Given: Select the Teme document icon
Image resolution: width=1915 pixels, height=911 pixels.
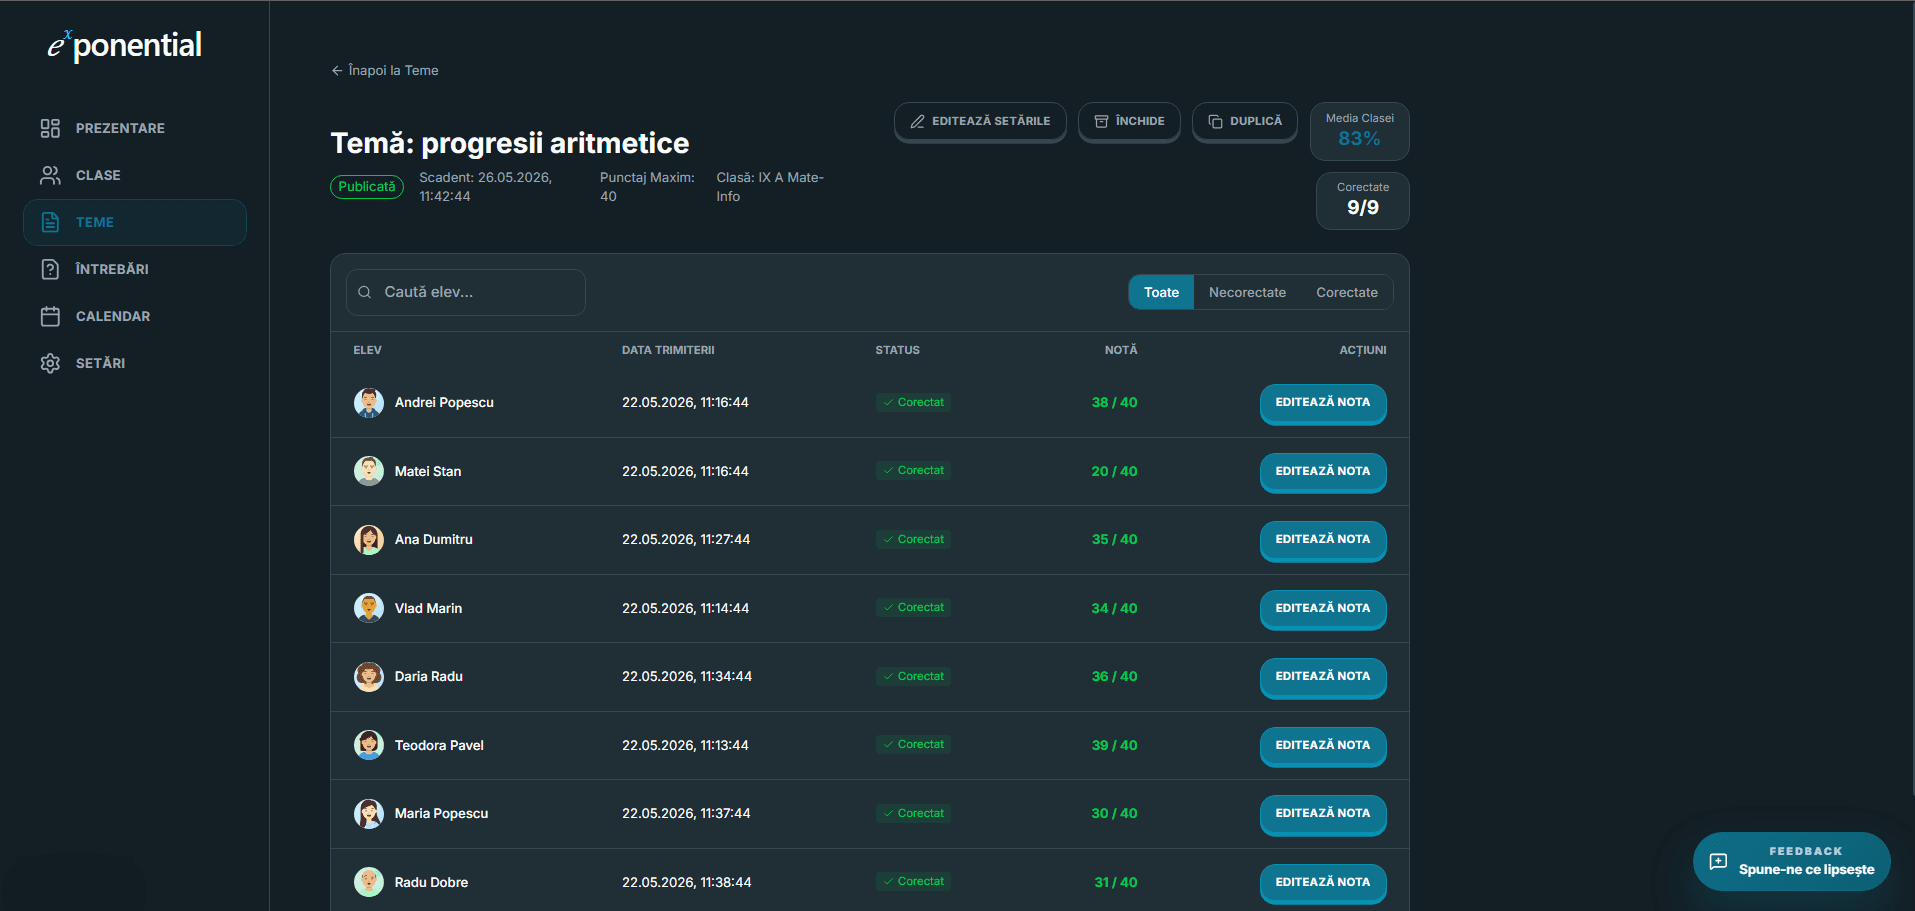Looking at the screenshot, I should (x=50, y=222).
